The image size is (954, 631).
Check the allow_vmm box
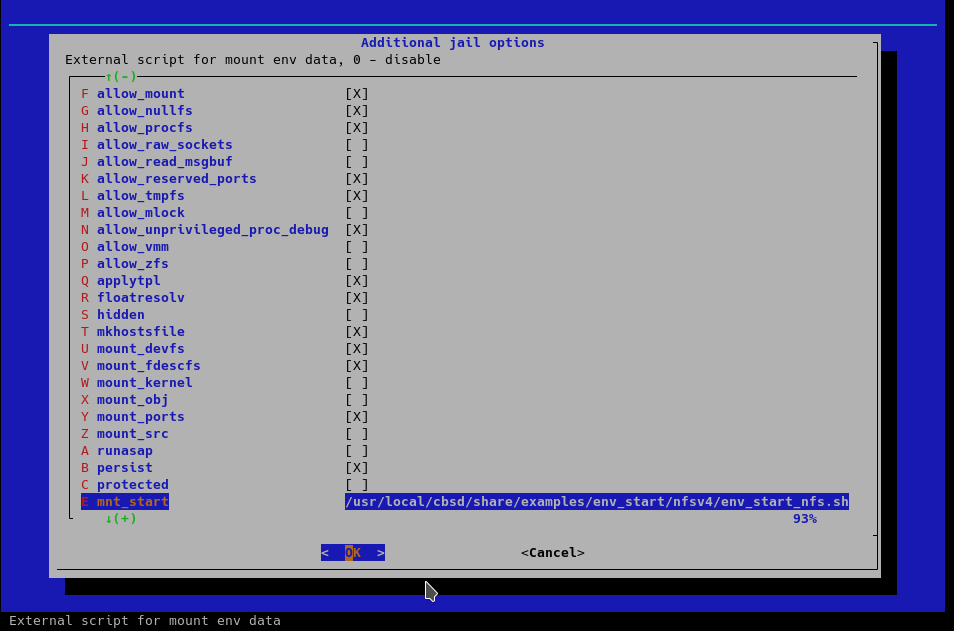(357, 247)
